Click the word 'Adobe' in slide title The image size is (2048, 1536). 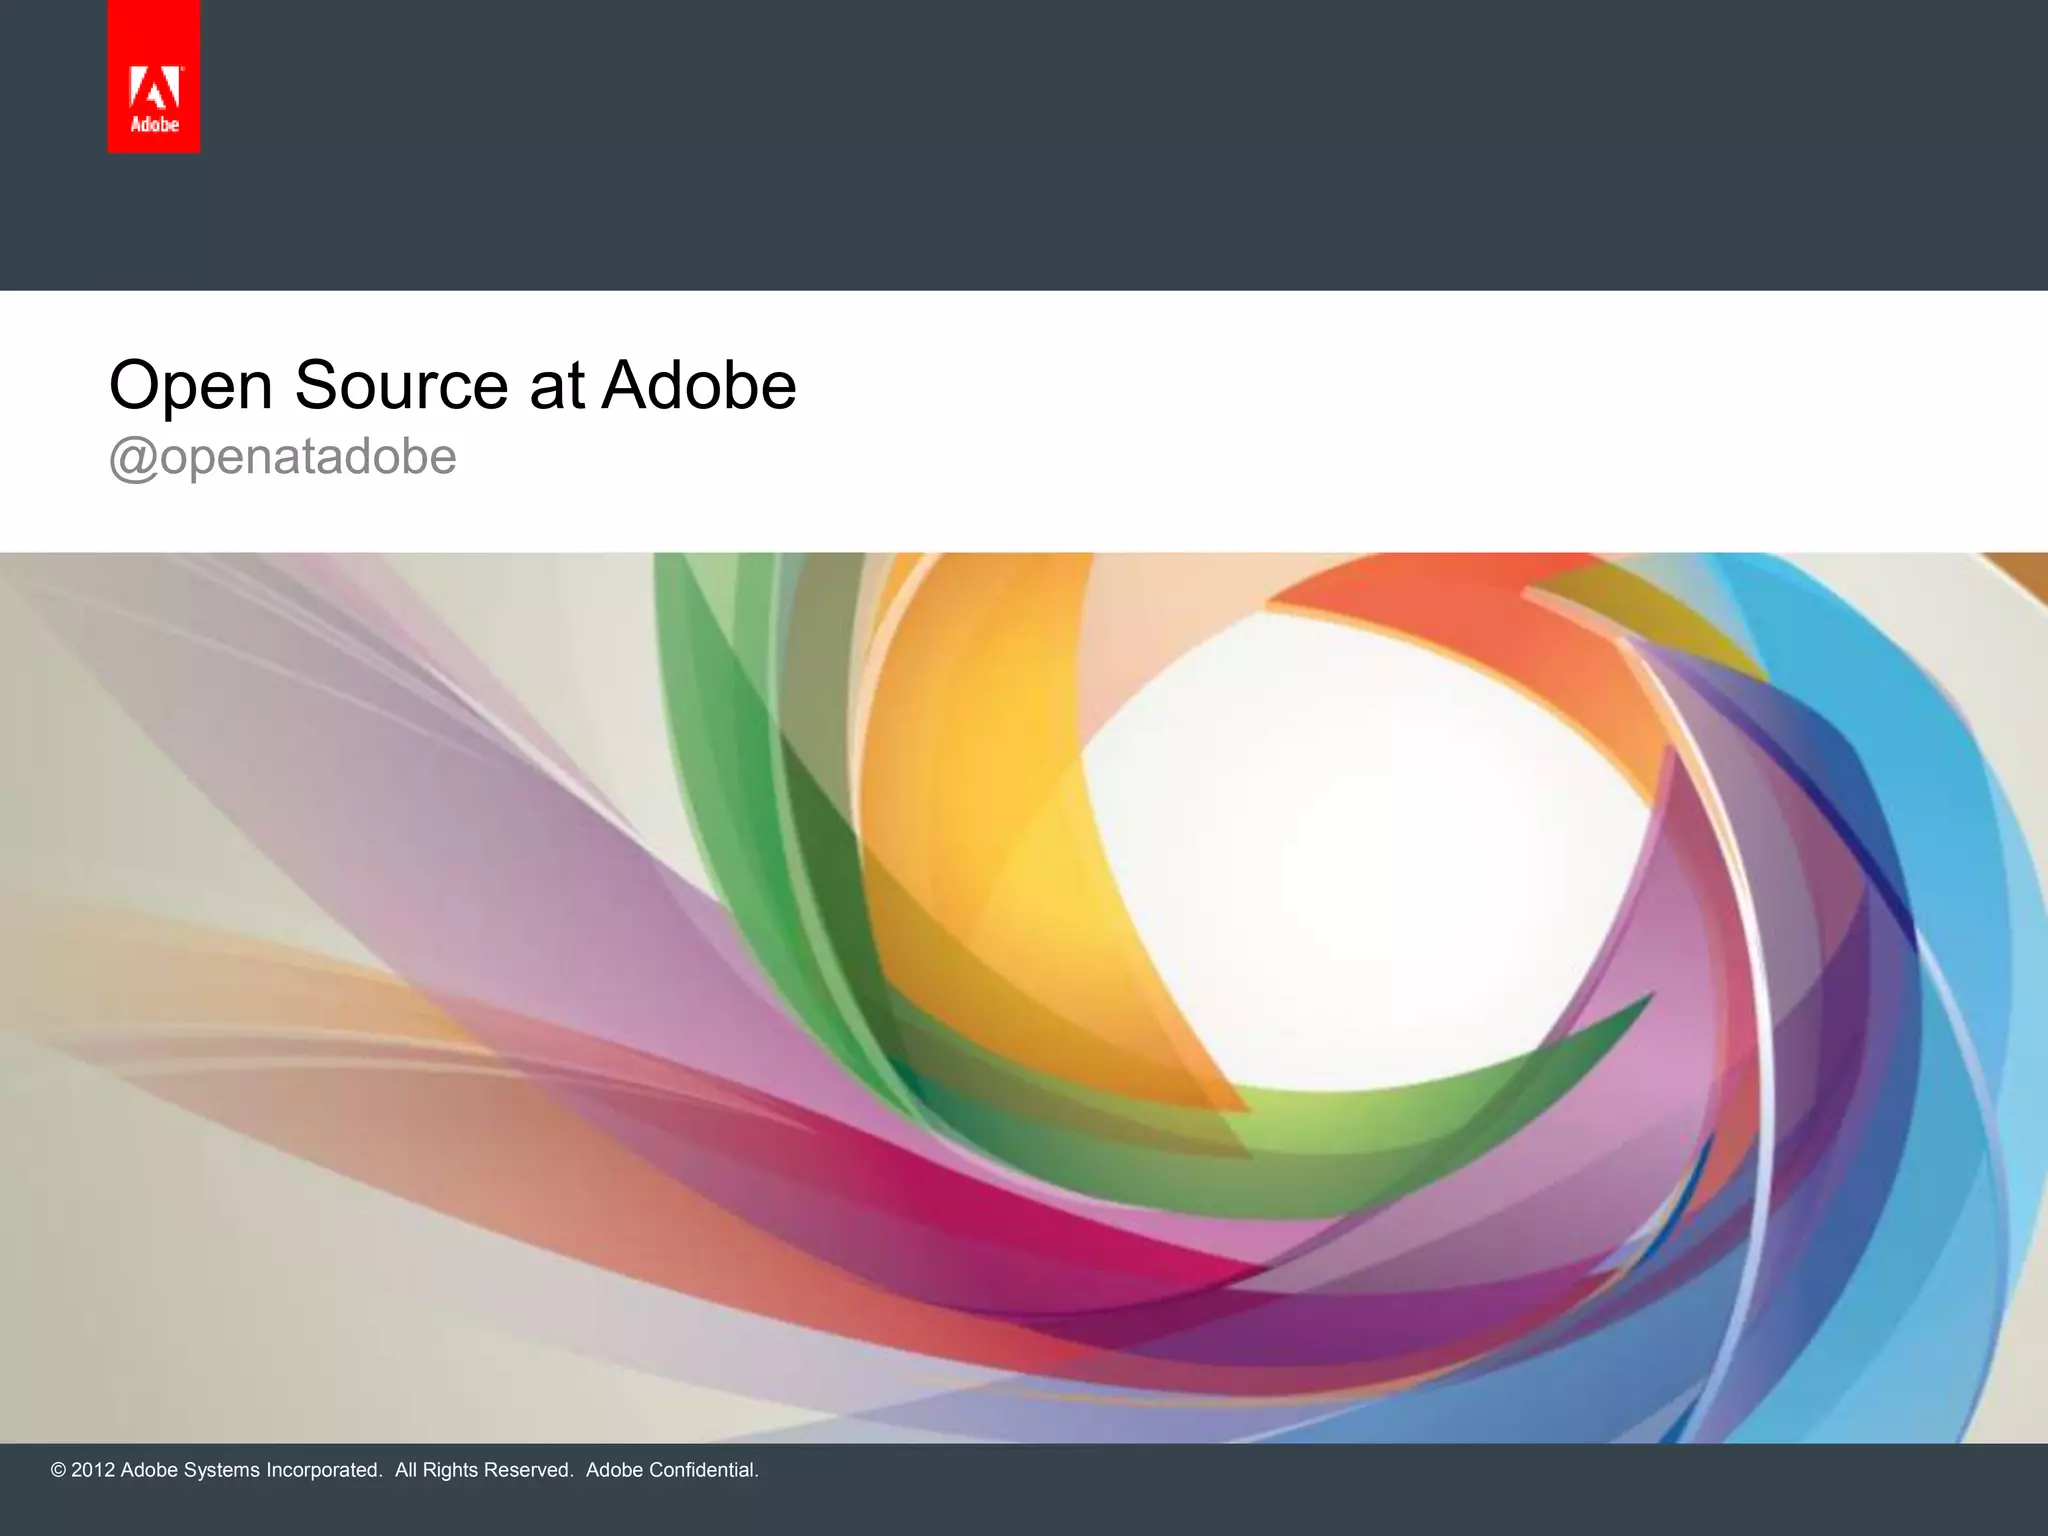coord(698,385)
